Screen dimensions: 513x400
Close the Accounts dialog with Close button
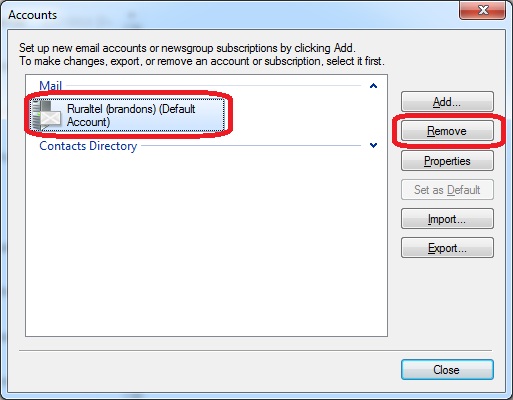pyautogui.click(x=447, y=369)
